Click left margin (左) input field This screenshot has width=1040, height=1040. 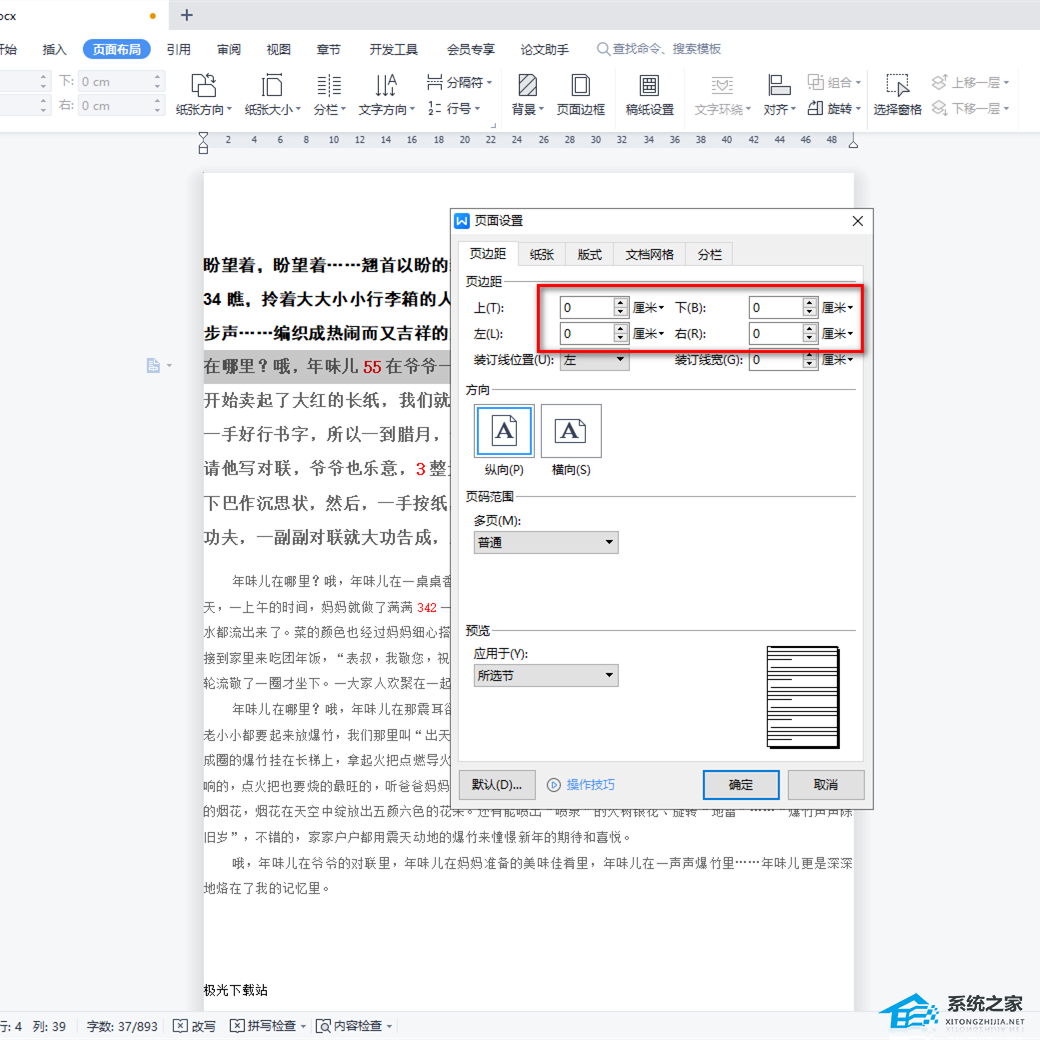(587, 334)
